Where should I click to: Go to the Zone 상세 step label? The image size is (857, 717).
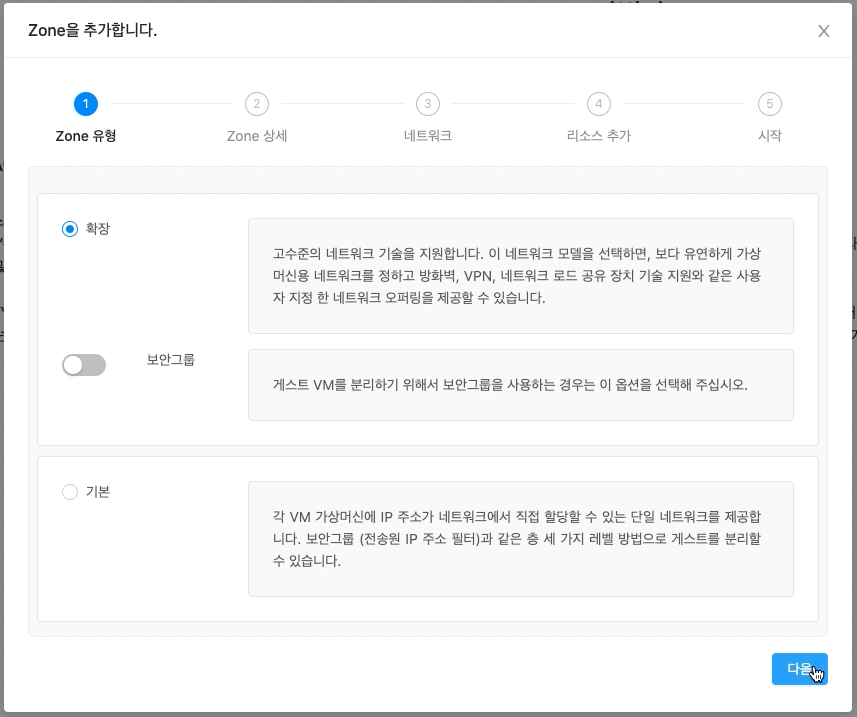point(257,136)
